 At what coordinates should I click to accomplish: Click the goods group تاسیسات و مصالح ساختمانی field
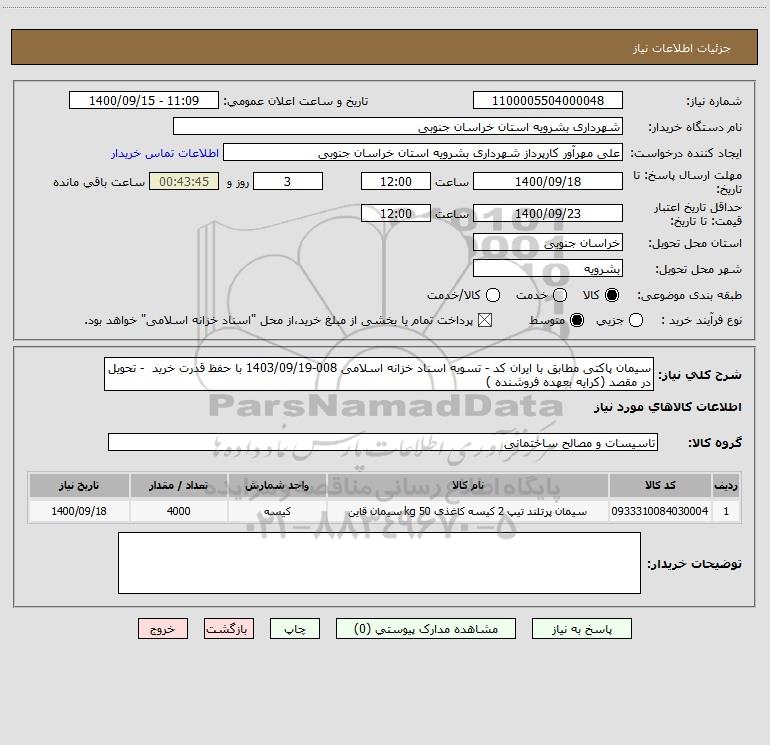383,442
